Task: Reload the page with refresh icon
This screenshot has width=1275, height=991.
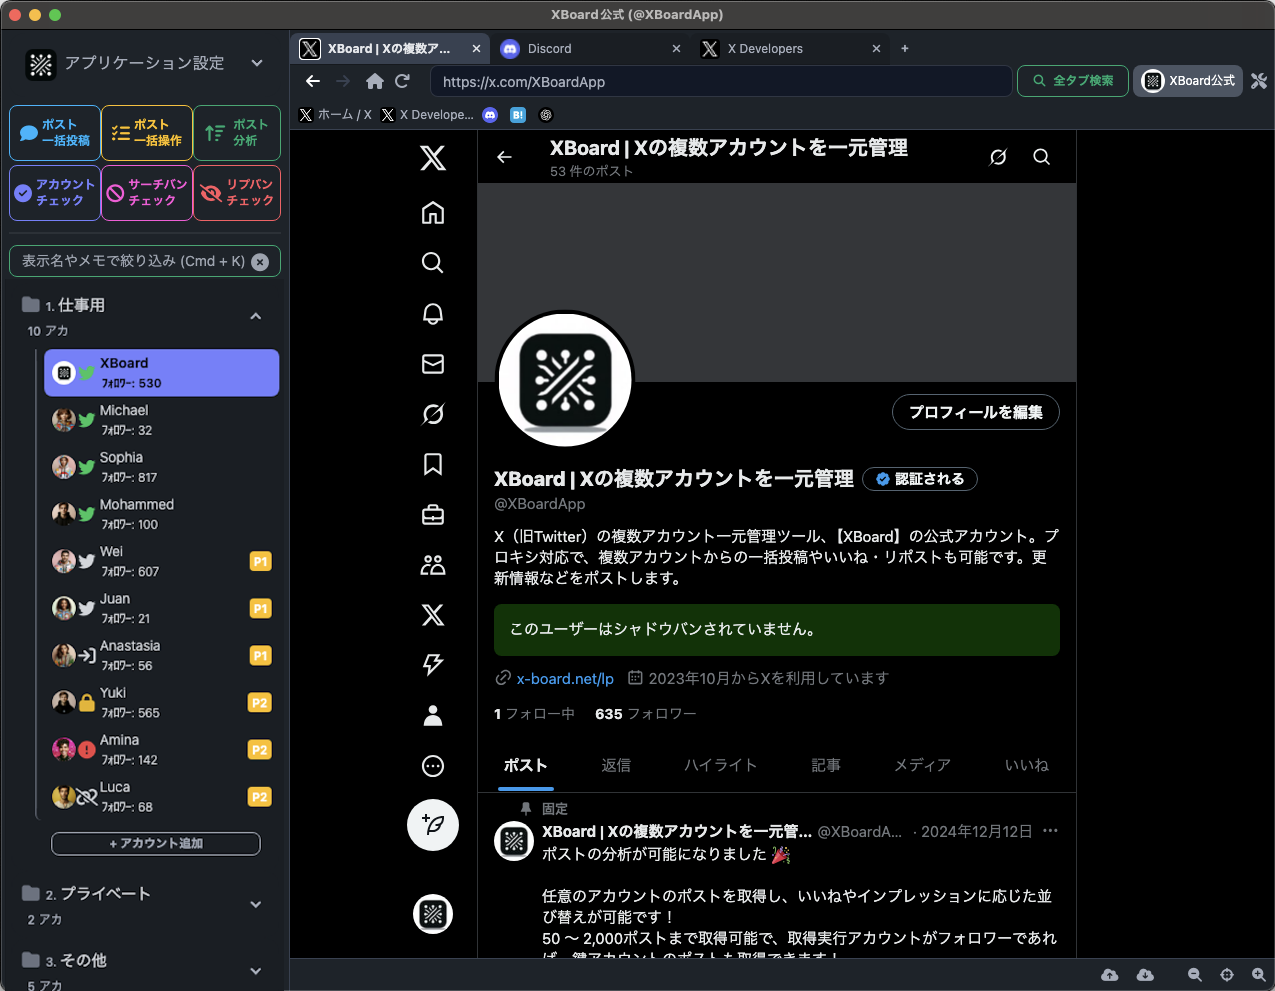Action: pyautogui.click(x=402, y=81)
